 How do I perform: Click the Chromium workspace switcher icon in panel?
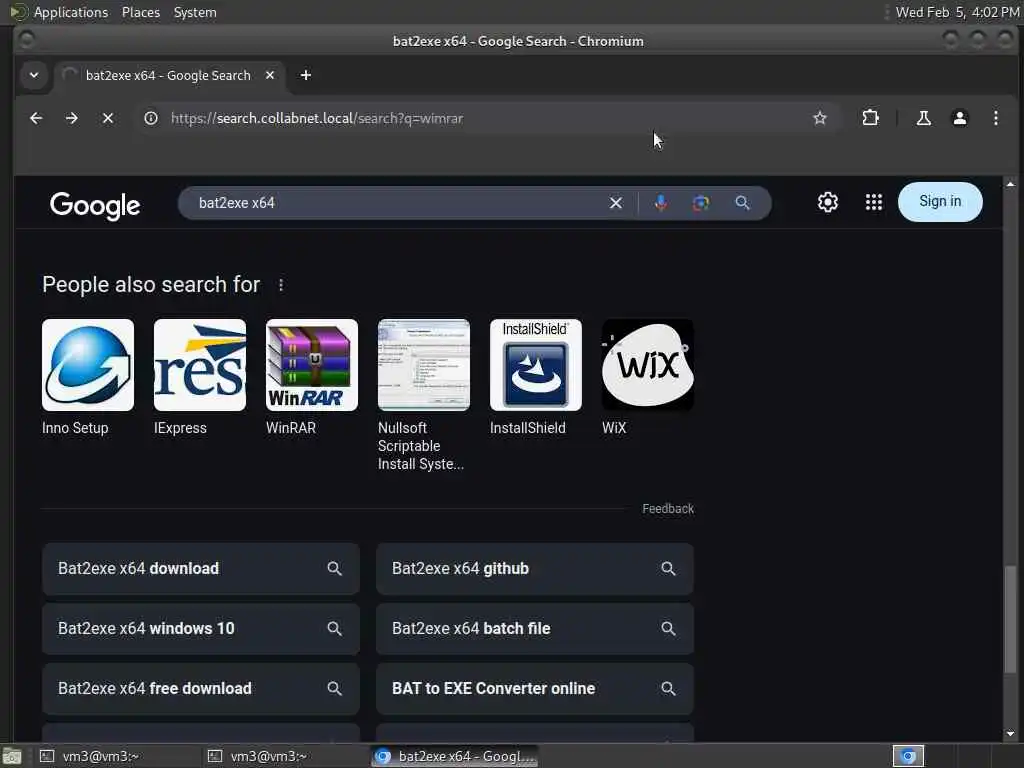[908, 756]
